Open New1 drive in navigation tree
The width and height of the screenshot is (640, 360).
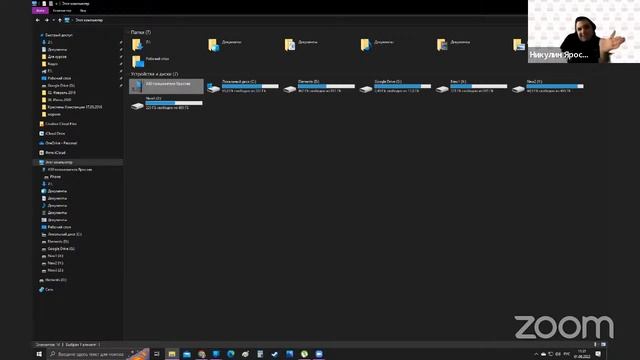[55, 256]
